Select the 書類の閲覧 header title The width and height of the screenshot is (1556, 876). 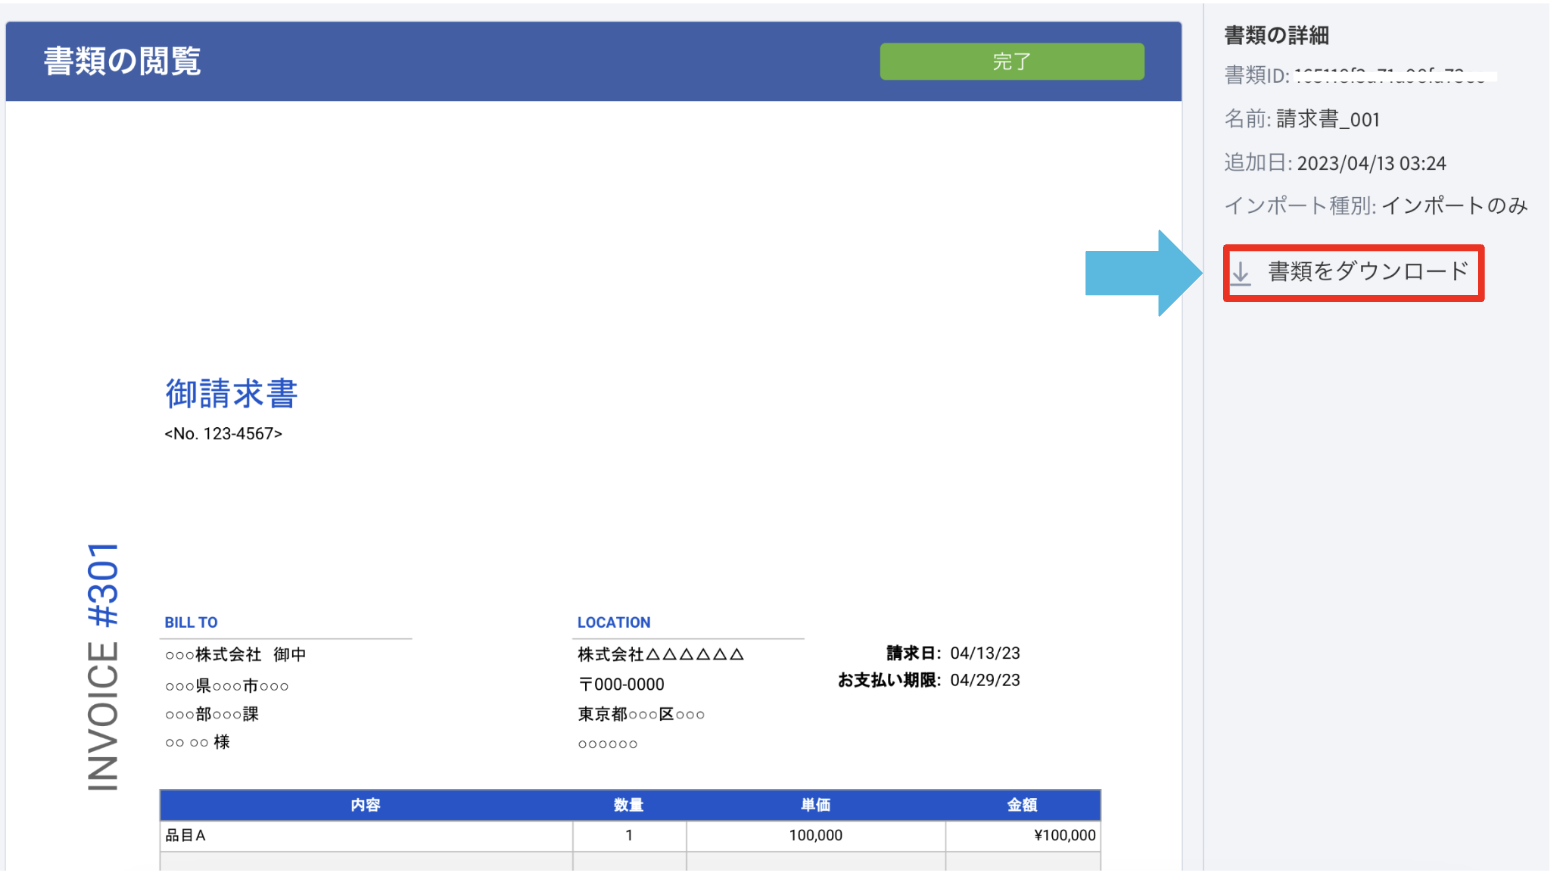pos(122,61)
